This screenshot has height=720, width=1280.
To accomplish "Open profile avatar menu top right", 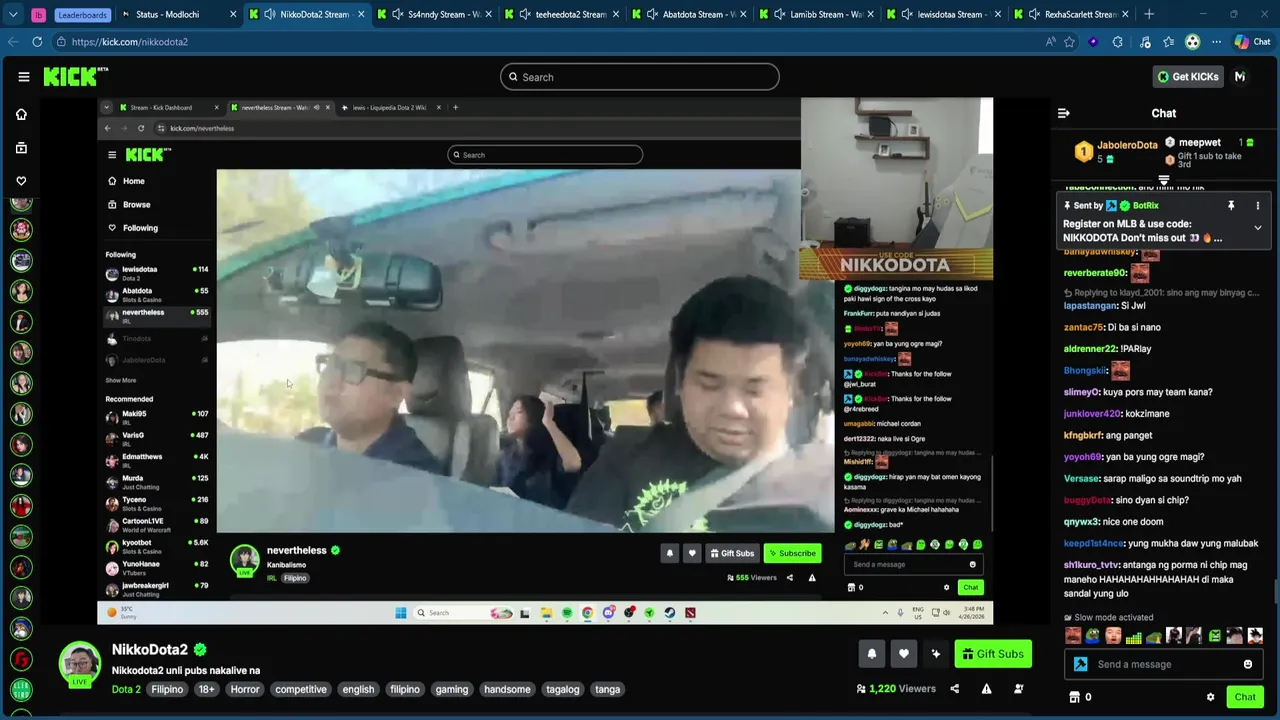I will point(1240,77).
